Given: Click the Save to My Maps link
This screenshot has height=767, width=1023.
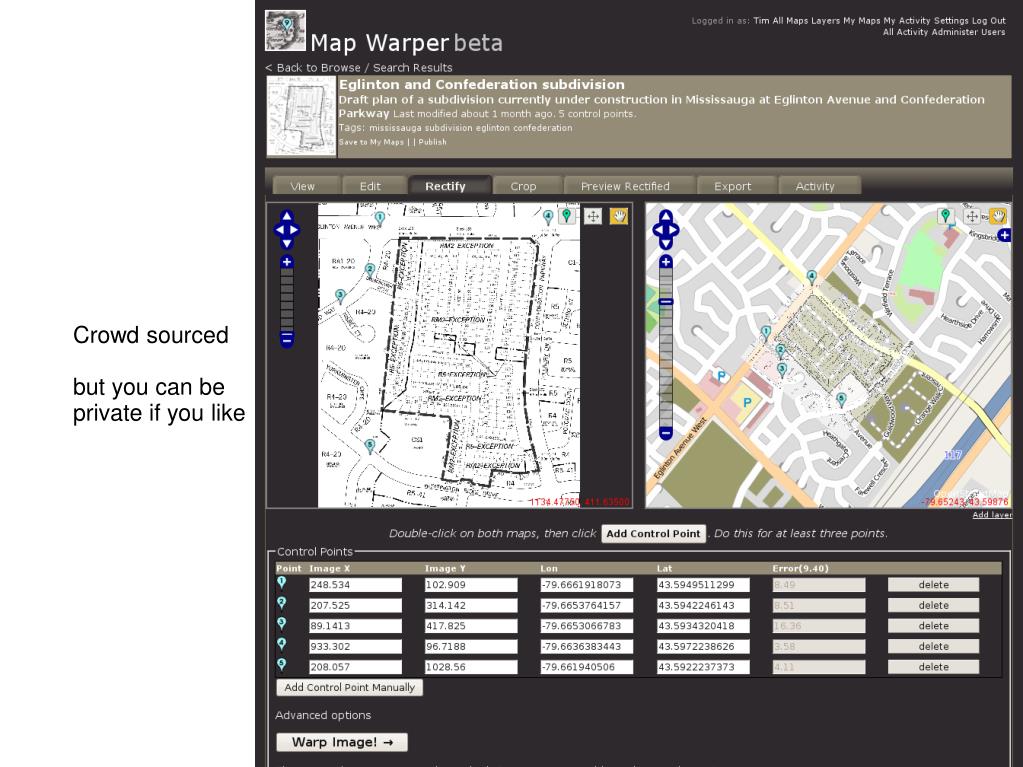Looking at the screenshot, I should tap(371, 142).
